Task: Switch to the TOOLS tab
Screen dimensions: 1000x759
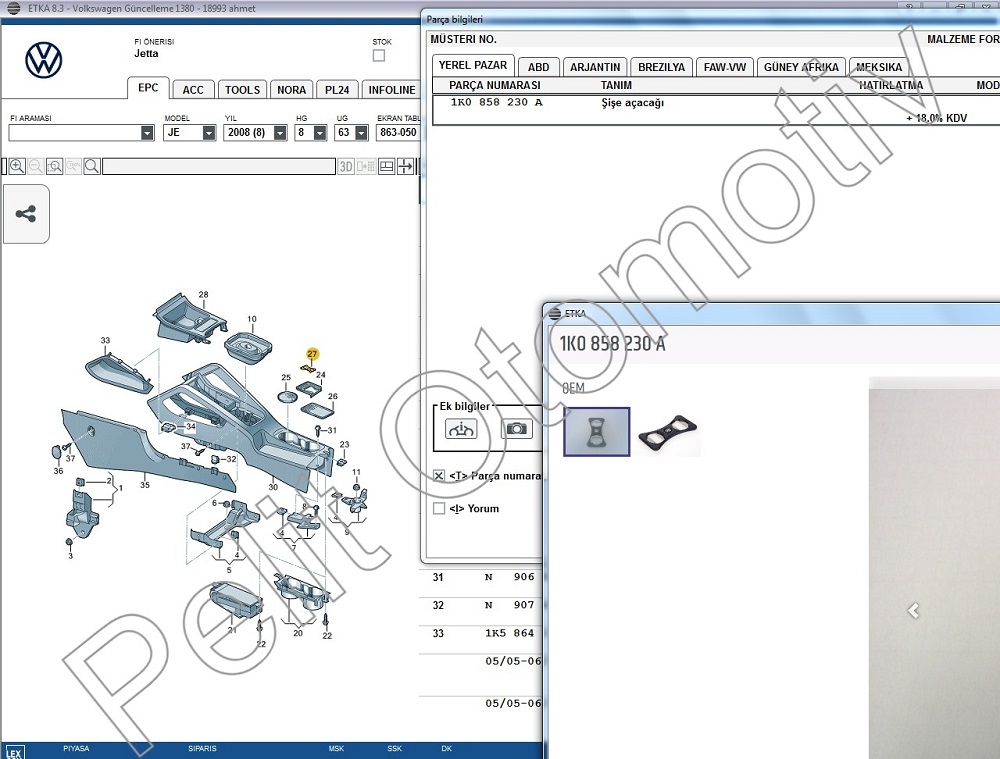Action: [x=242, y=89]
